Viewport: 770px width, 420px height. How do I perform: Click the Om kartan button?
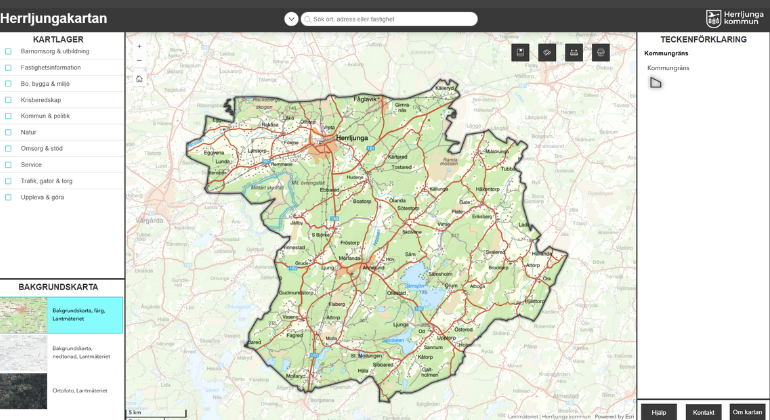tap(748, 411)
